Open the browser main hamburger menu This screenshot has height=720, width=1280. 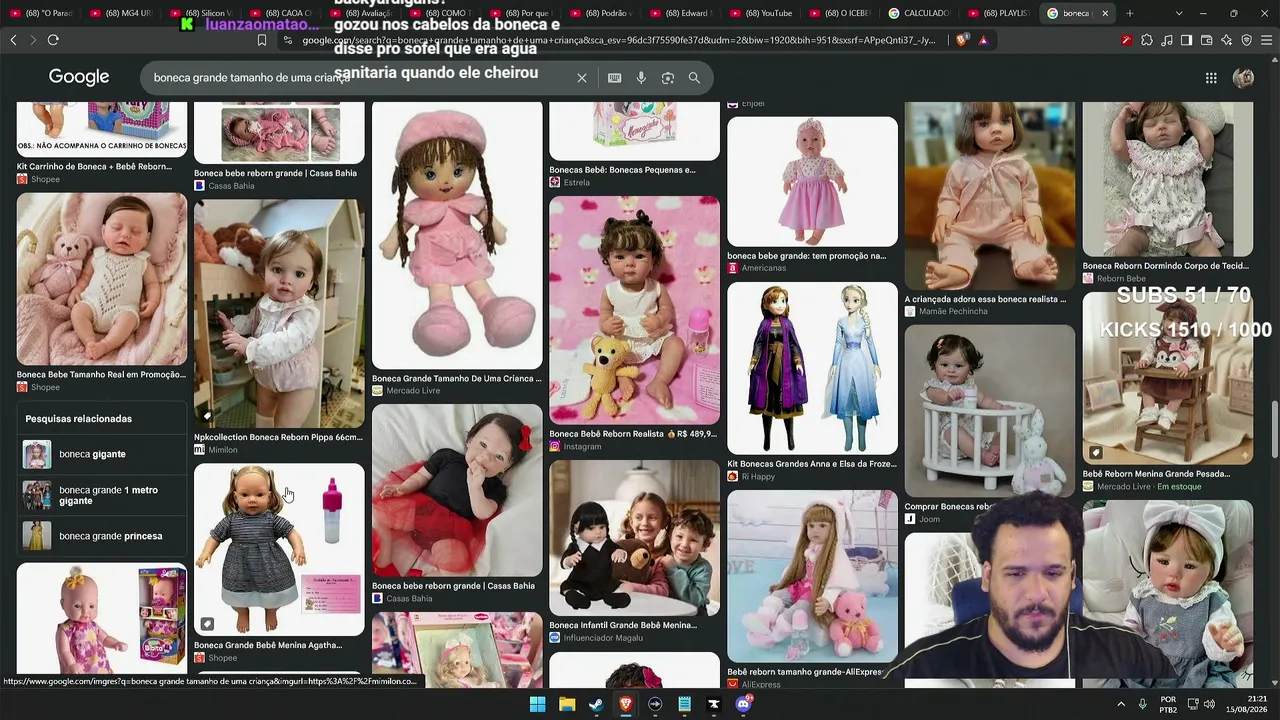click(x=1266, y=40)
